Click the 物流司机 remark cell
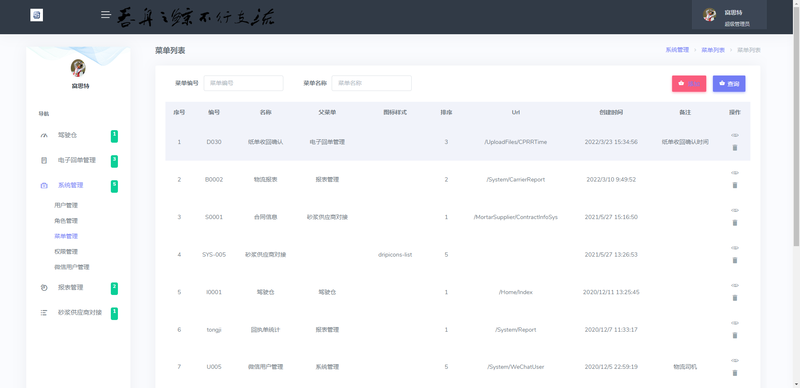 [x=685, y=367]
